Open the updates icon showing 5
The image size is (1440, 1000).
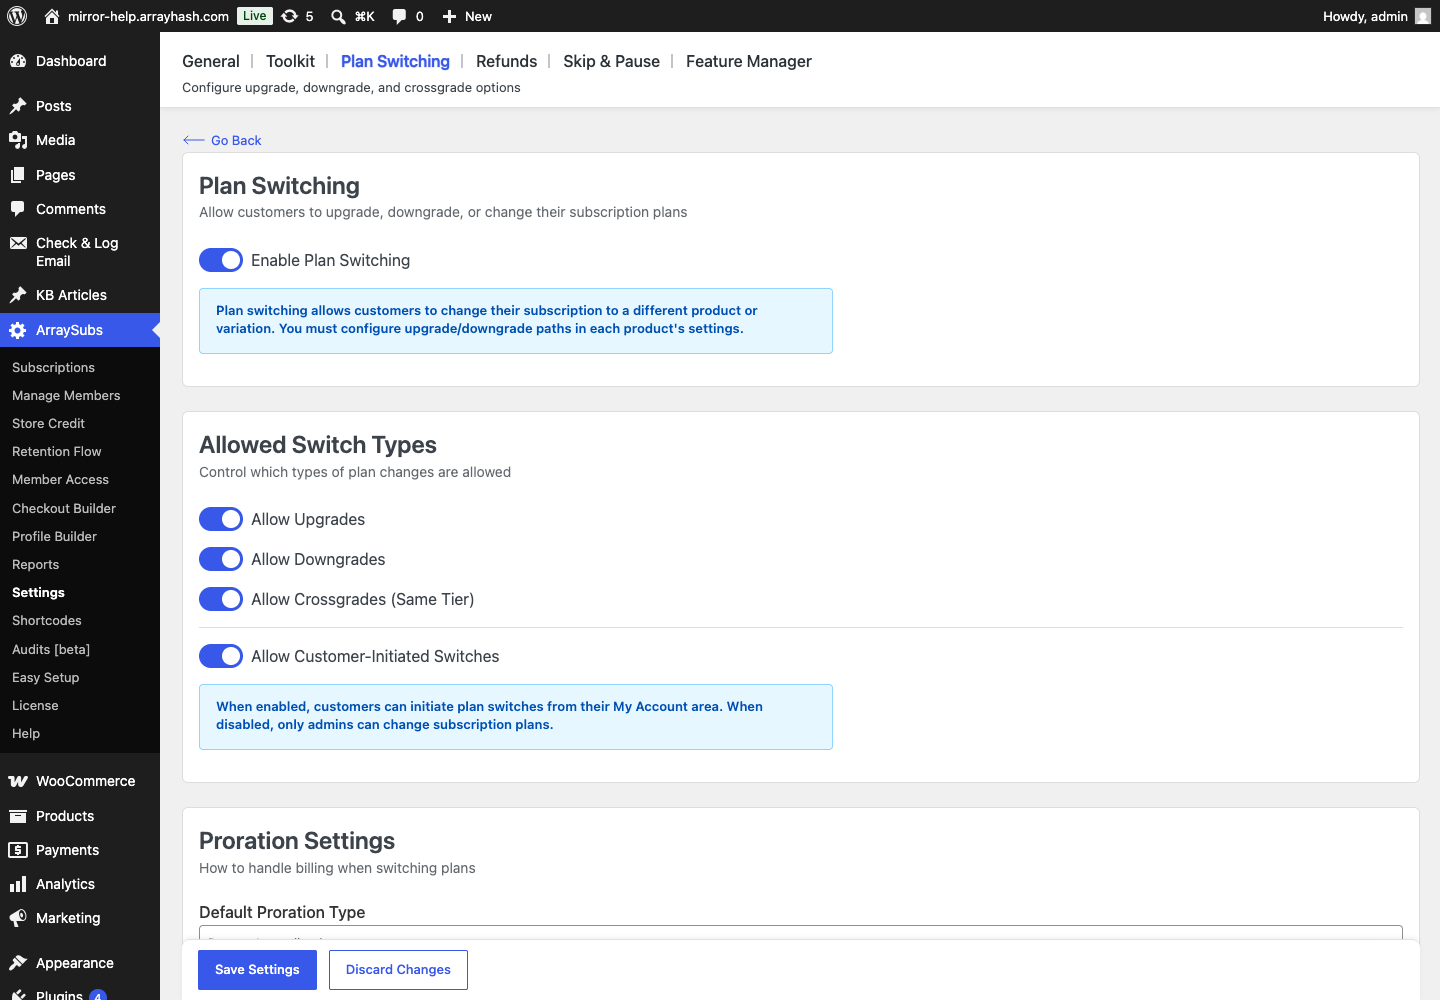tap(290, 16)
